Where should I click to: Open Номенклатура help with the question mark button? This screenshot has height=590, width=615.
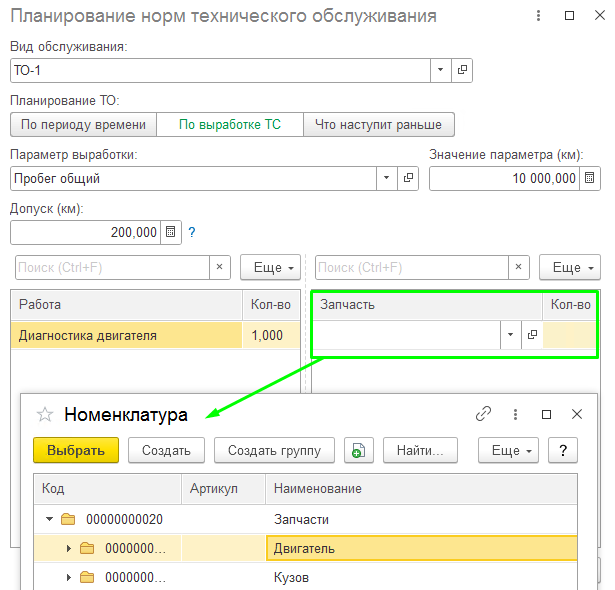[563, 450]
